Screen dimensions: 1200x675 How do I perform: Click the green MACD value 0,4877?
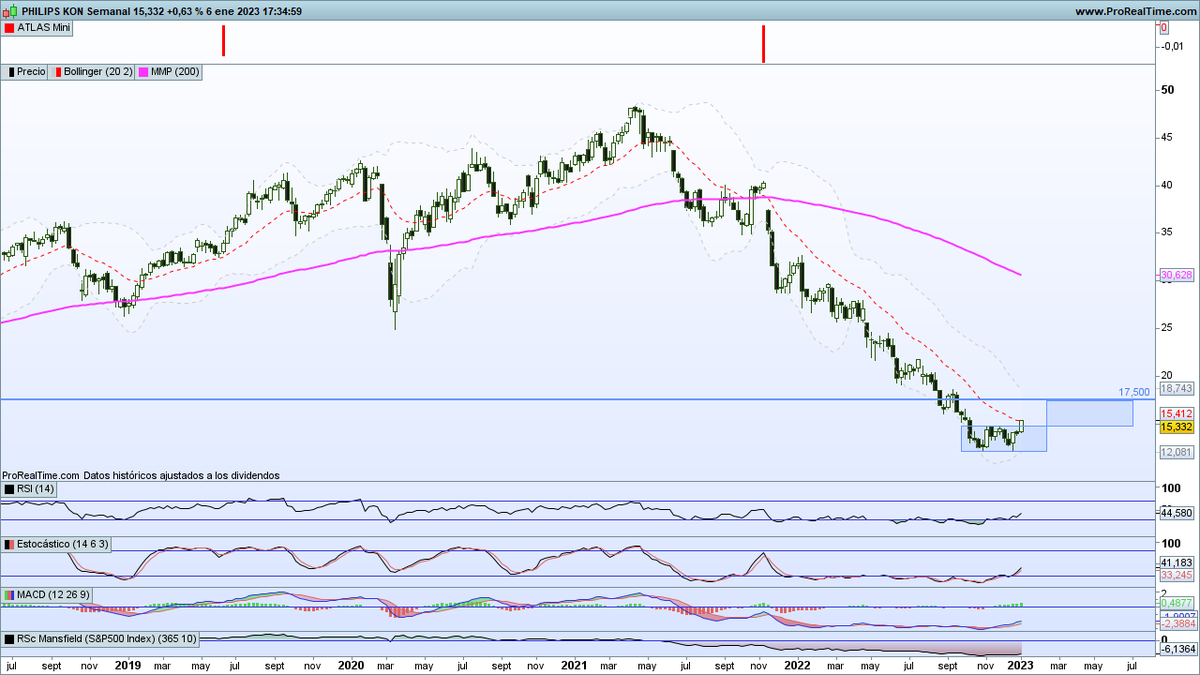point(1175,603)
